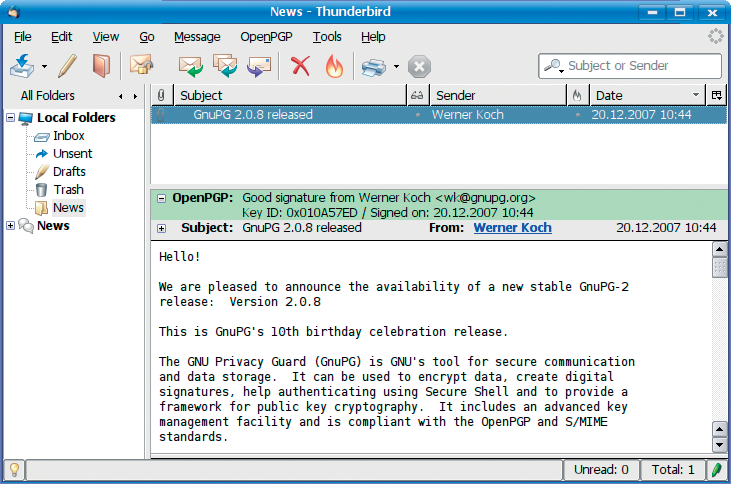Select the Trash folder
This screenshot has width=731, height=484.
[x=68, y=189]
